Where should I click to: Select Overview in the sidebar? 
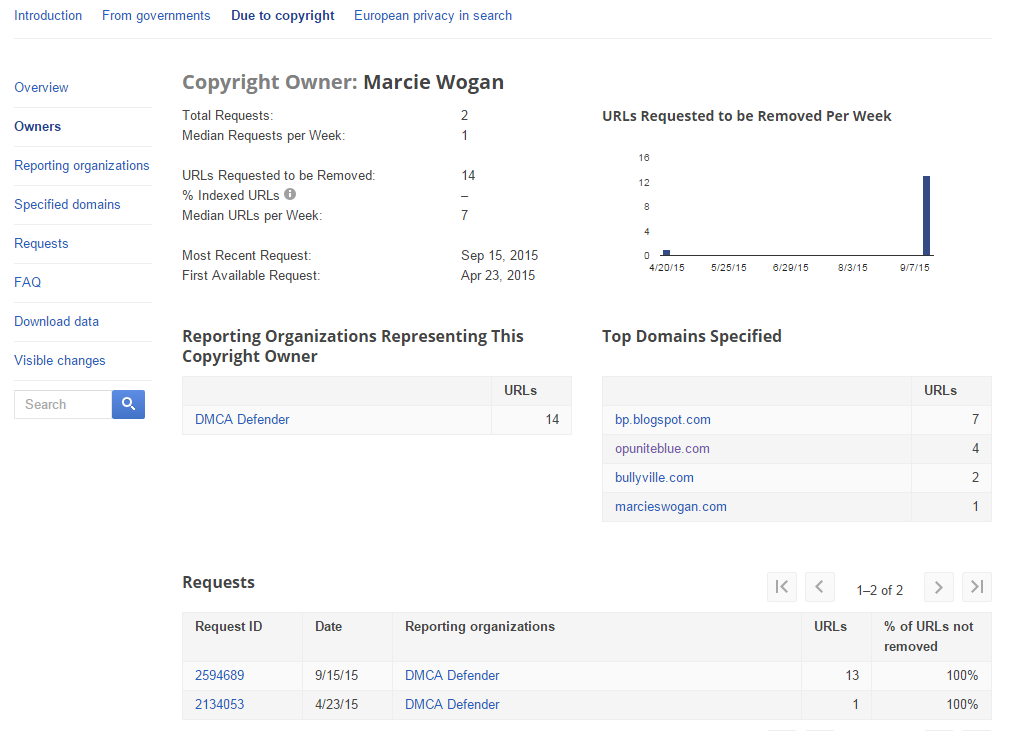click(x=41, y=88)
